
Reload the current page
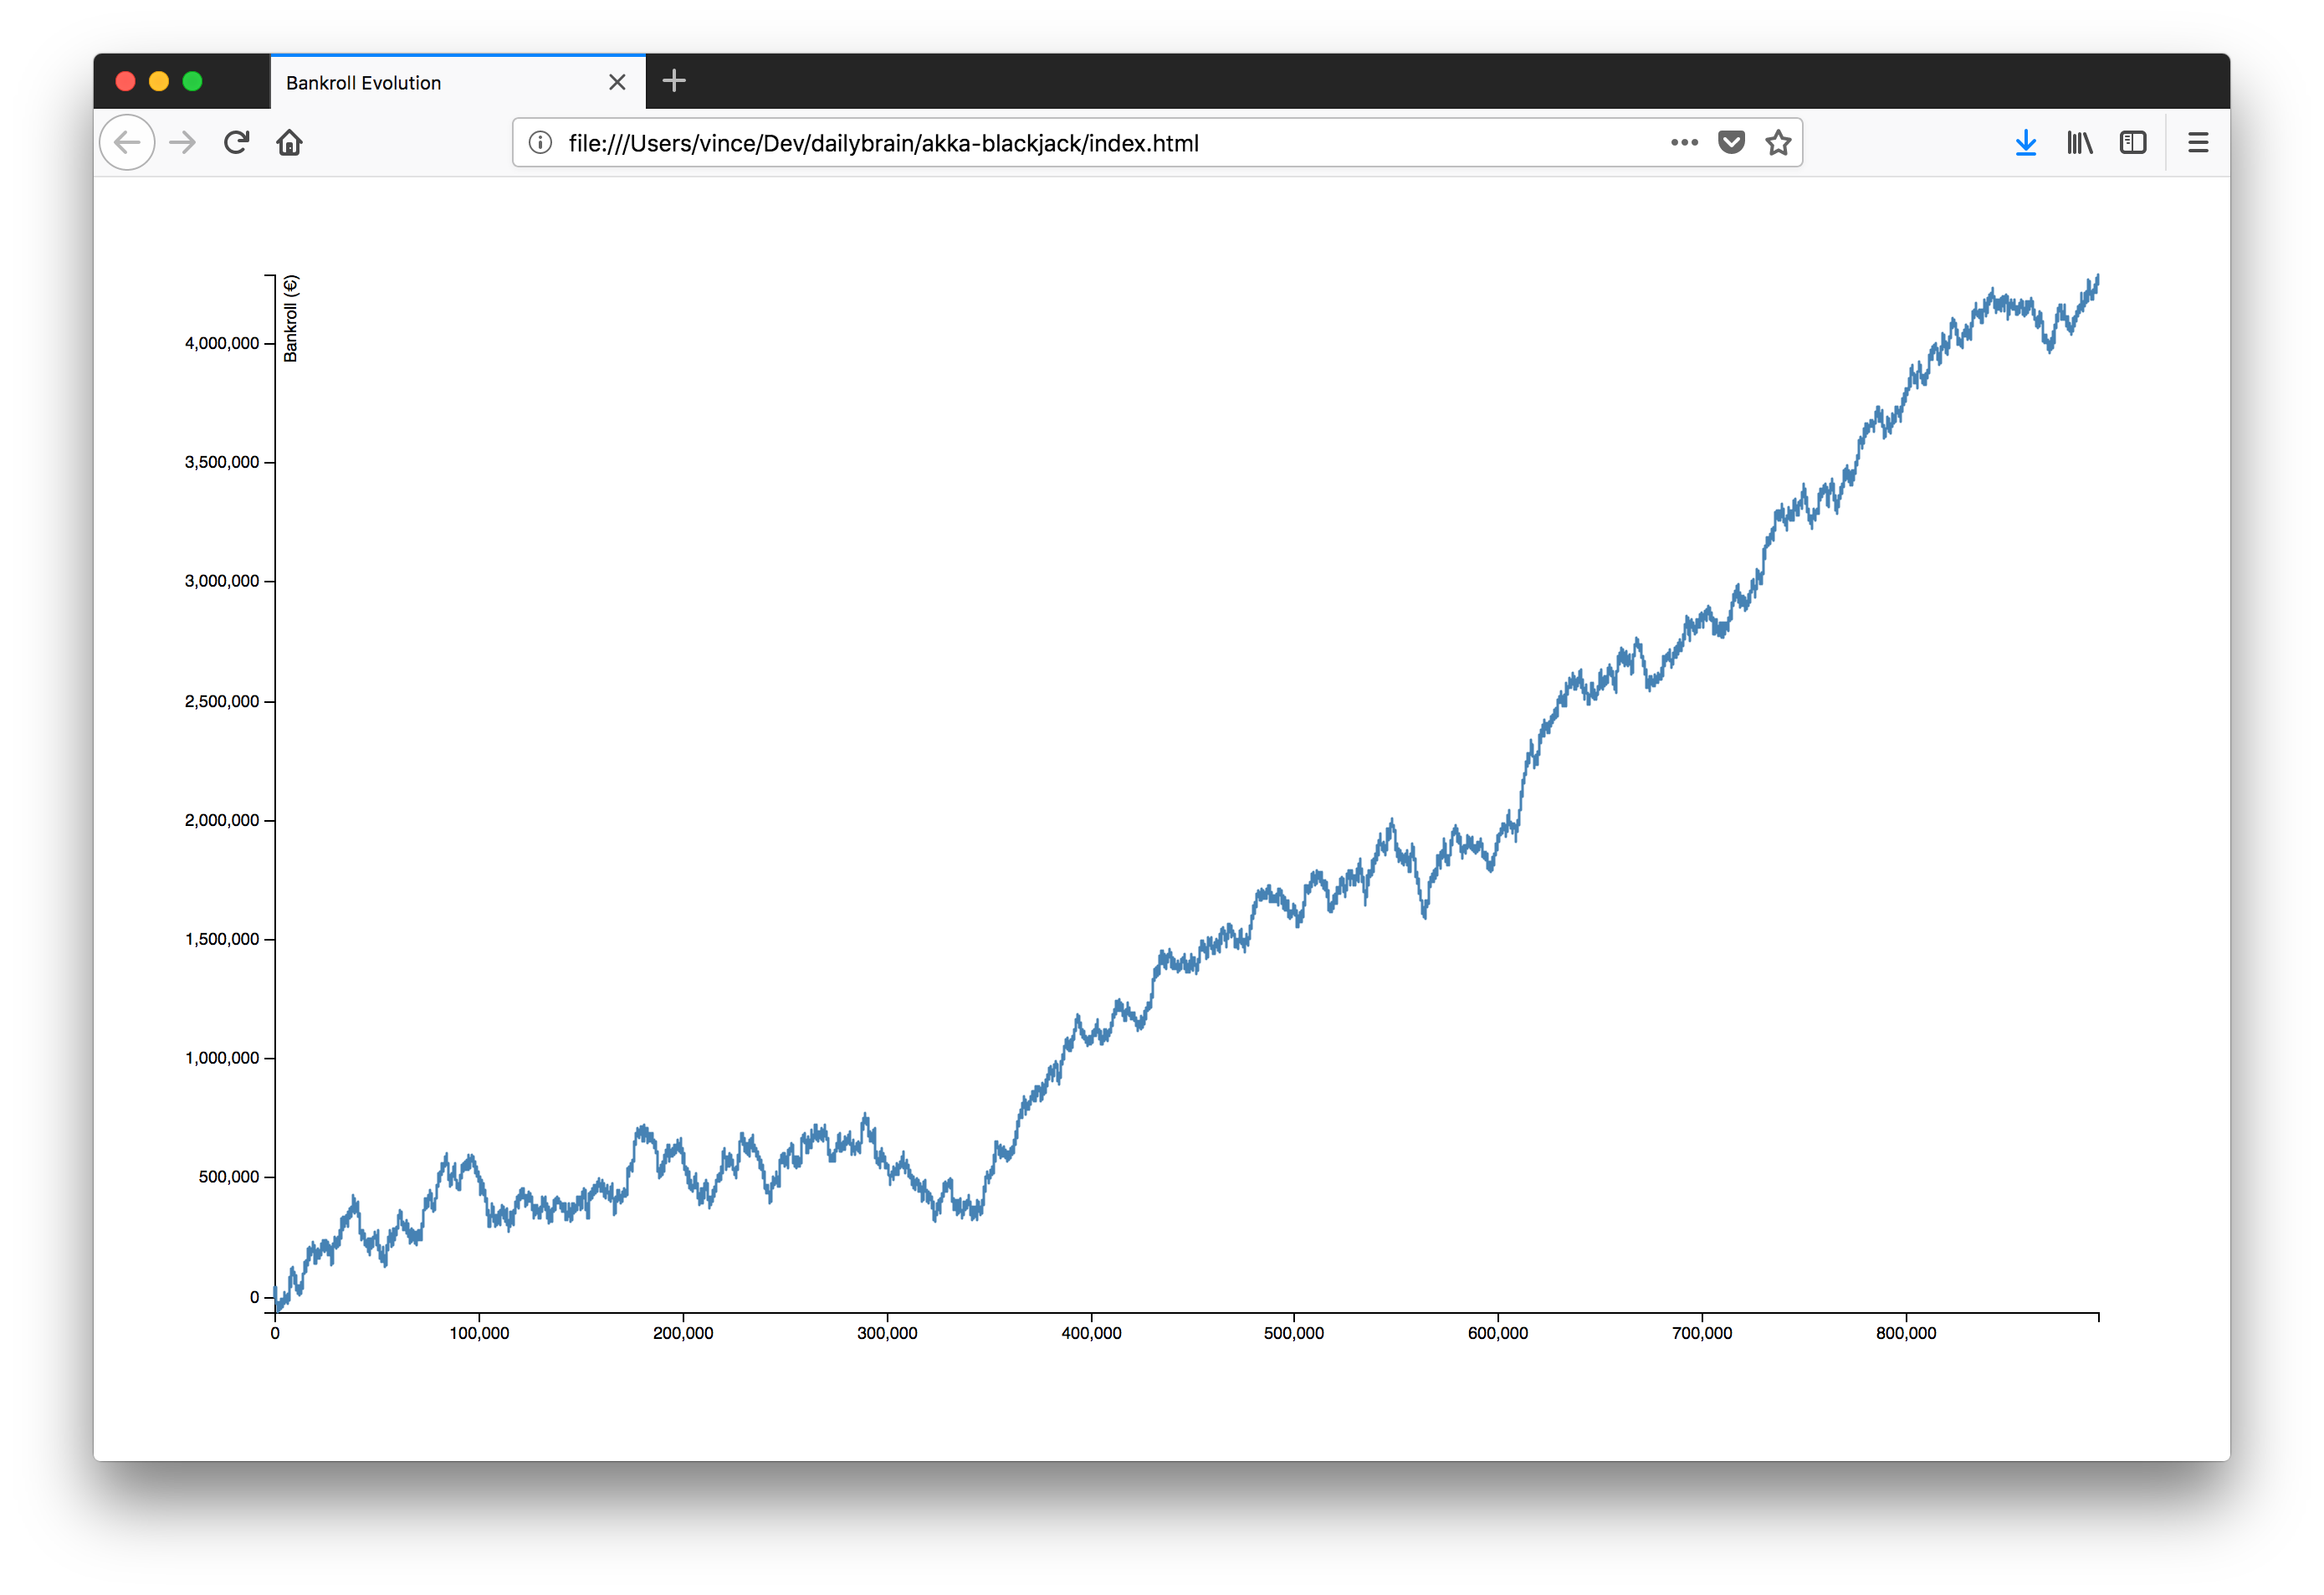click(236, 143)
